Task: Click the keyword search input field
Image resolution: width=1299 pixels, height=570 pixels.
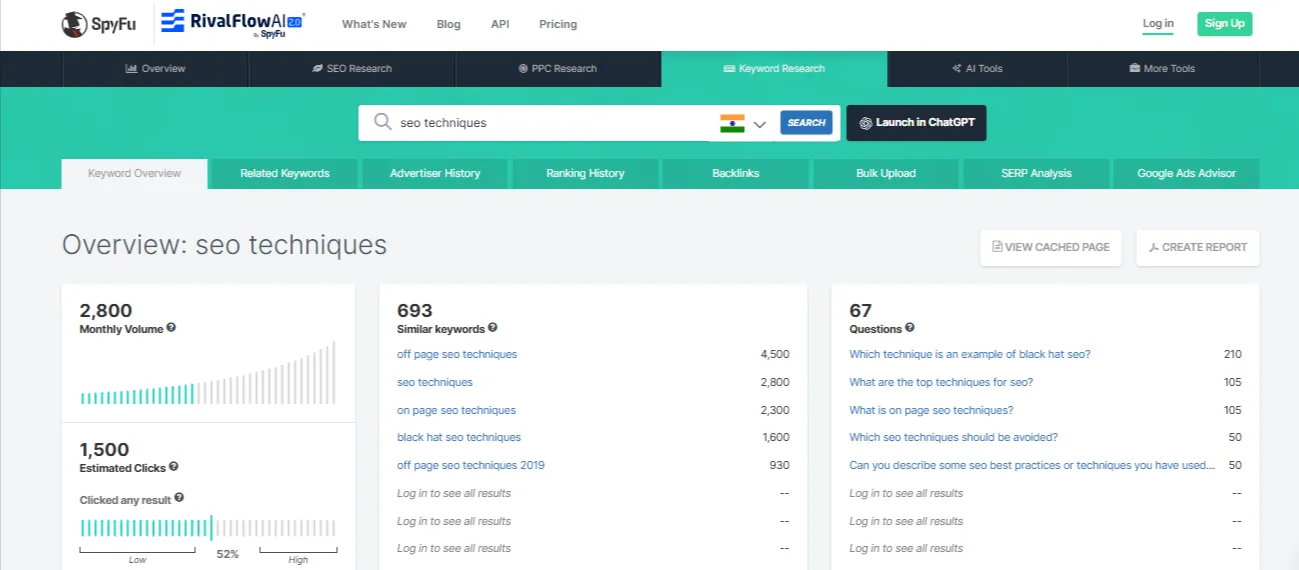Action: tap(550, 123)
